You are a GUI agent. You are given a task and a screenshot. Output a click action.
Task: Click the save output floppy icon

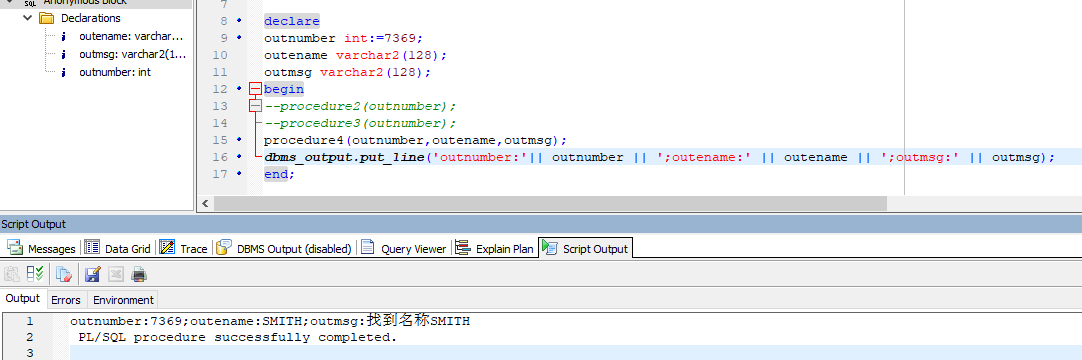tap(92, 274)
